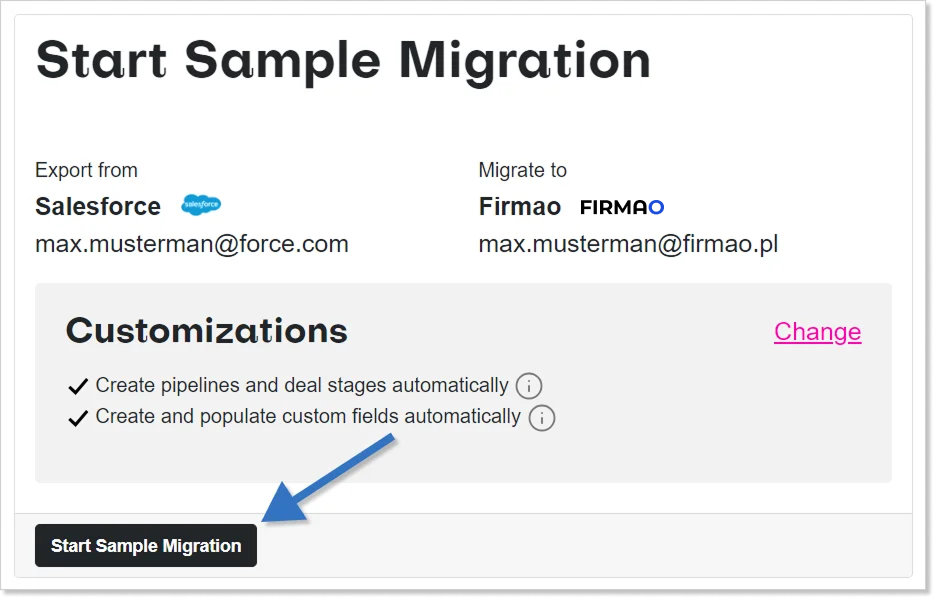The image size is (934, 598).
Task: Show info for custom fields option
Action: (x=541, y=418)
